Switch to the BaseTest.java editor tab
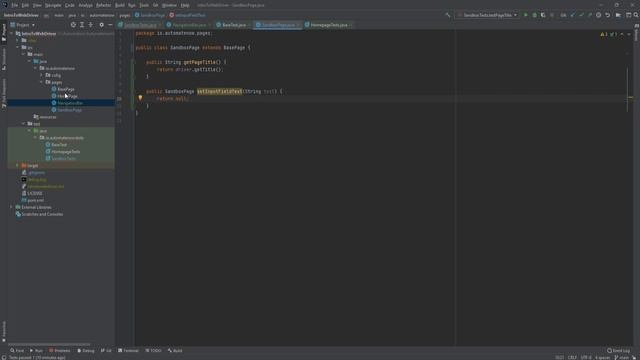This screenshot has height=360, width=640. point(234,25)
